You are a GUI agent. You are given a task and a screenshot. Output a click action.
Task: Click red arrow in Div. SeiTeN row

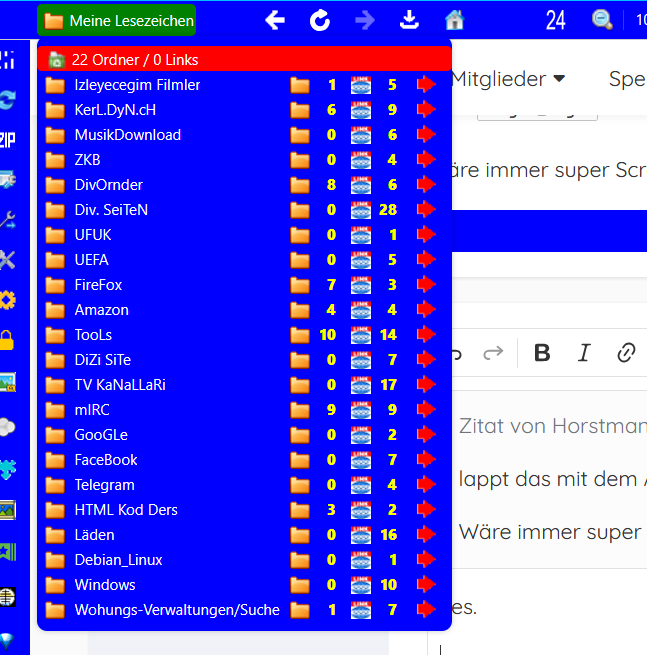point(426,210)
